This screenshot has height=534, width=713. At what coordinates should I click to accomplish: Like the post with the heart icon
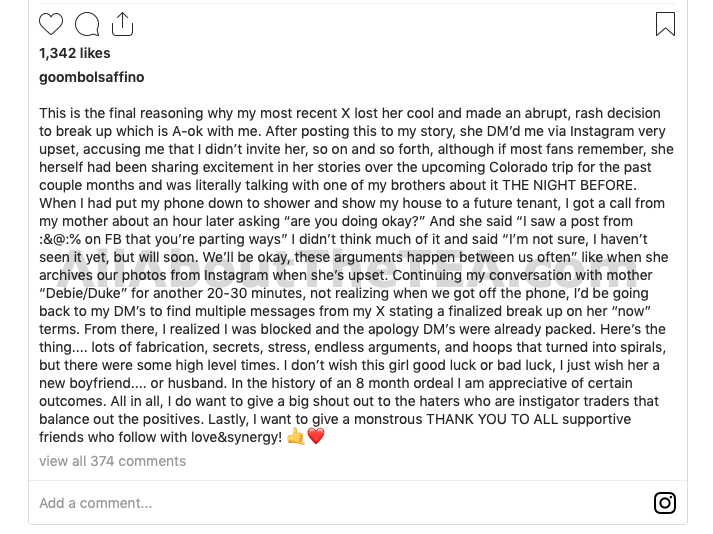[51, 24]
